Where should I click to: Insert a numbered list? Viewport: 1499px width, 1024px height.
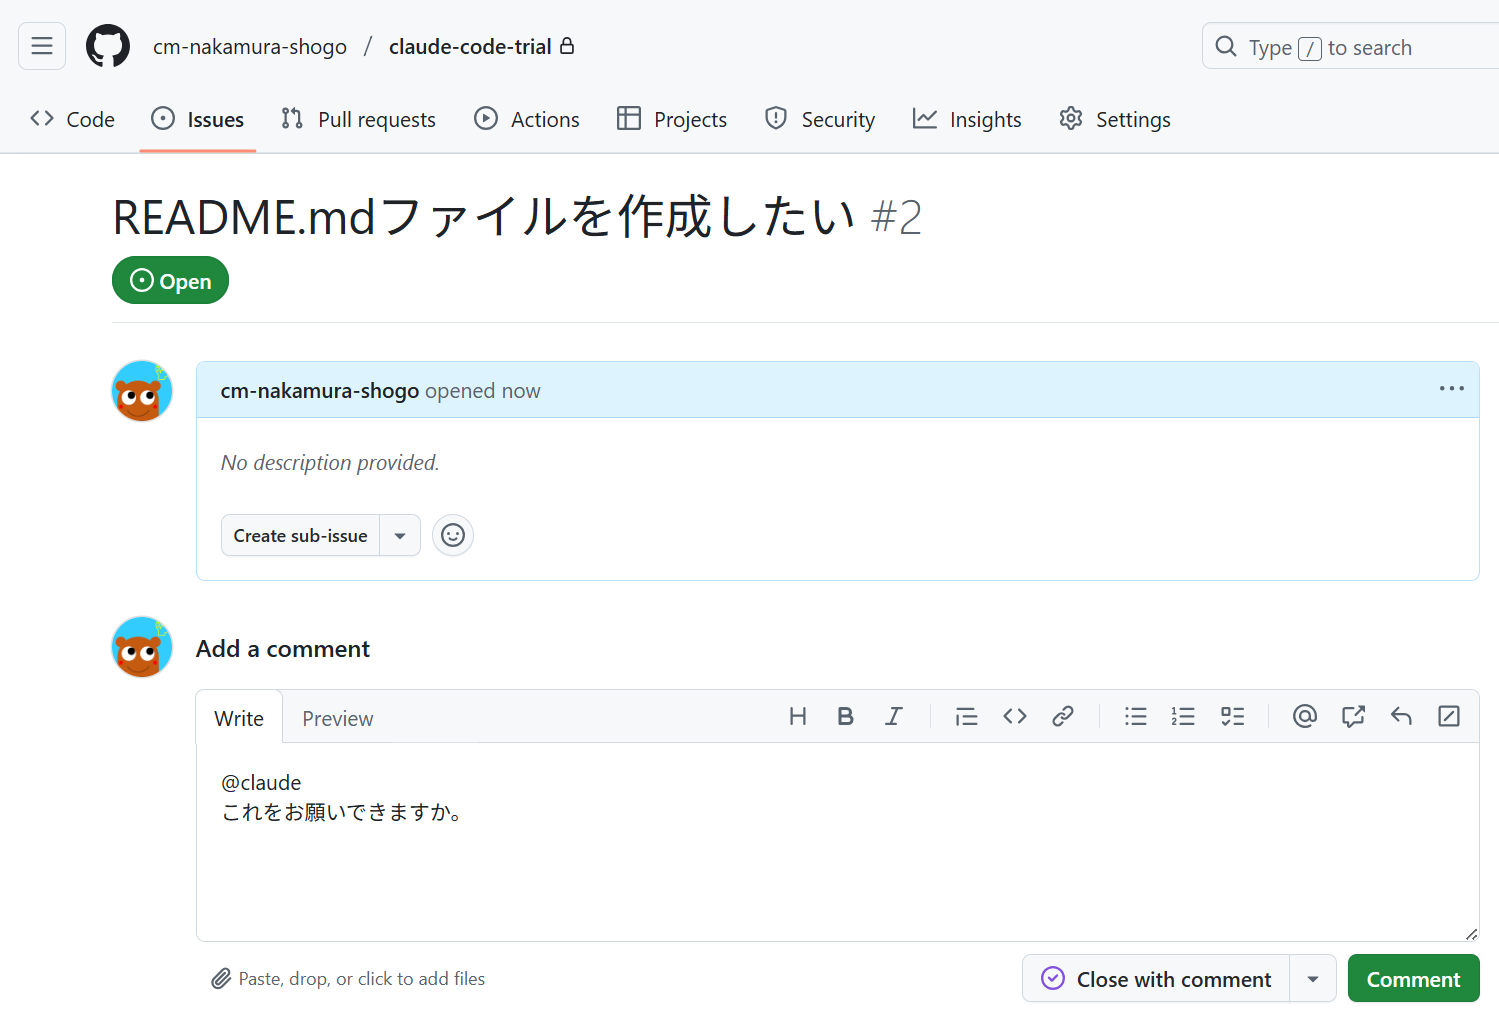click(x=1183, y=716)
